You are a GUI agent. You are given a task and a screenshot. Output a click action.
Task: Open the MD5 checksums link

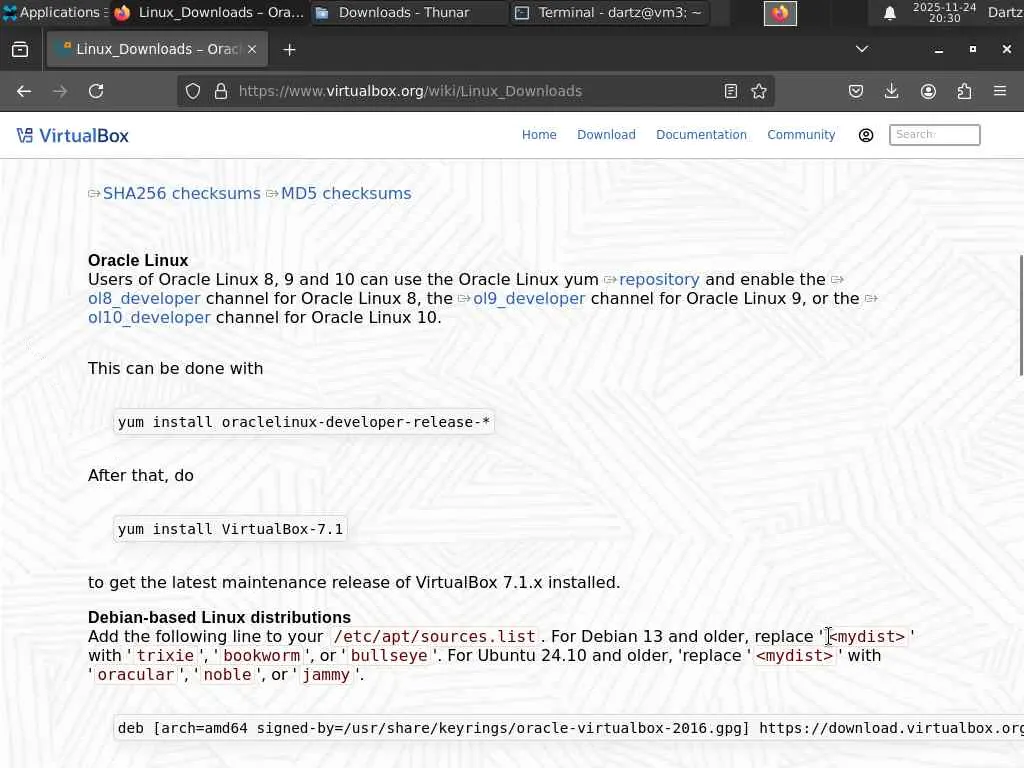tap(346, 194)
